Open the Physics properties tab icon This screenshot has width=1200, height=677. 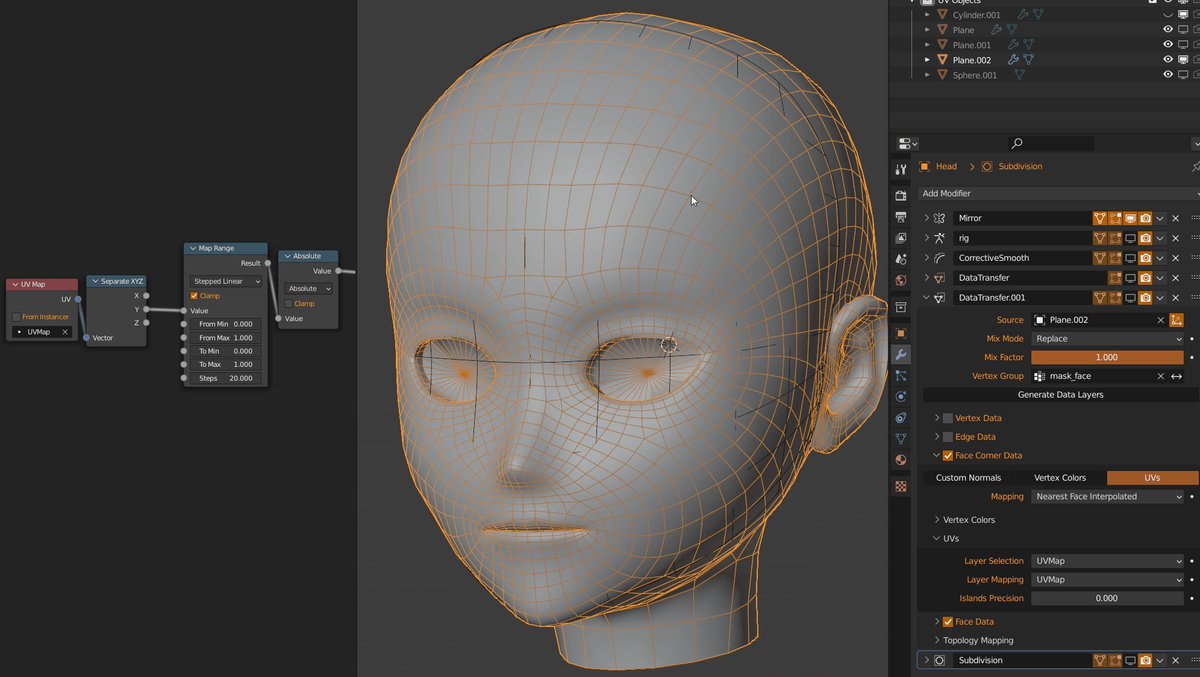click(901, 396)
